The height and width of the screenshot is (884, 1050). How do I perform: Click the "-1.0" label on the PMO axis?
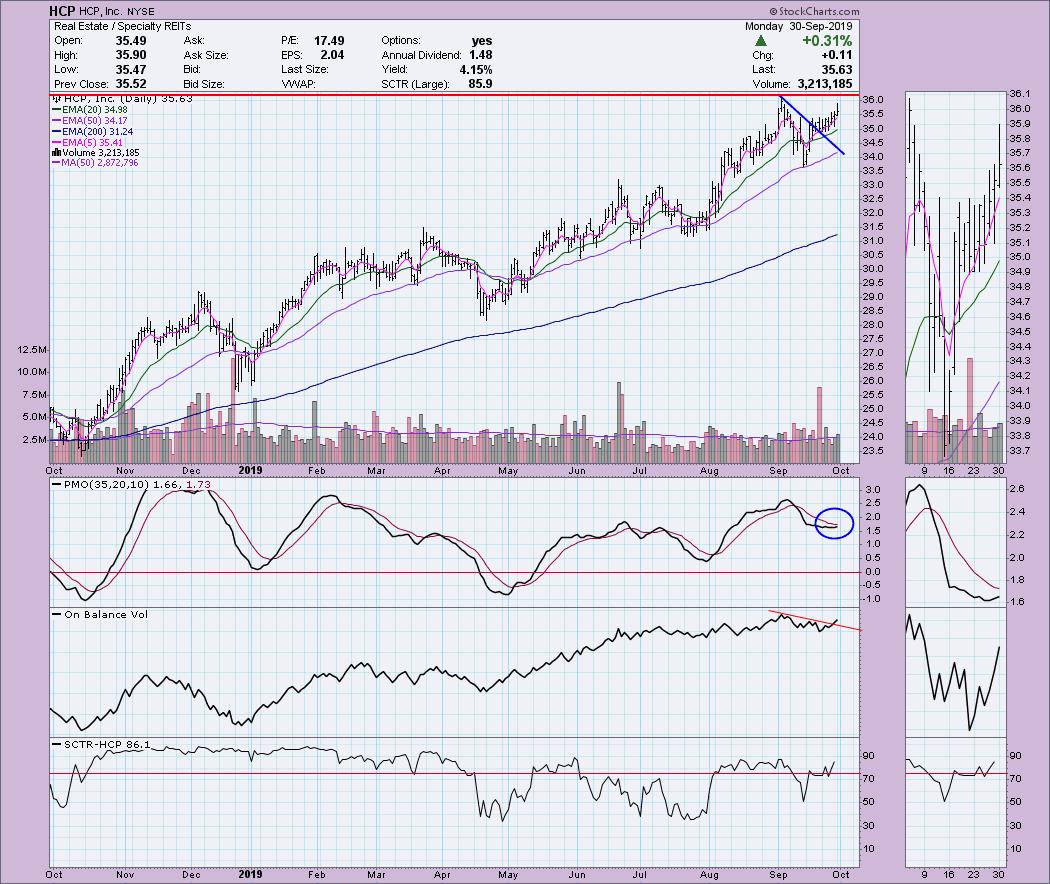pyautogui.click(x=873, y=599)
